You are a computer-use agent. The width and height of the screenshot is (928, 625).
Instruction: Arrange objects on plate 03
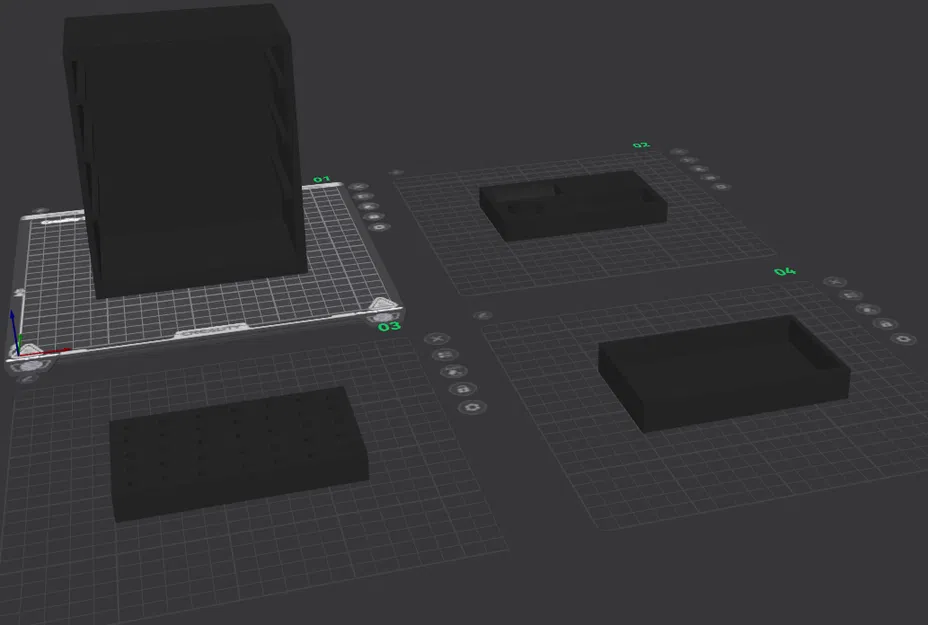pos(454,371)
